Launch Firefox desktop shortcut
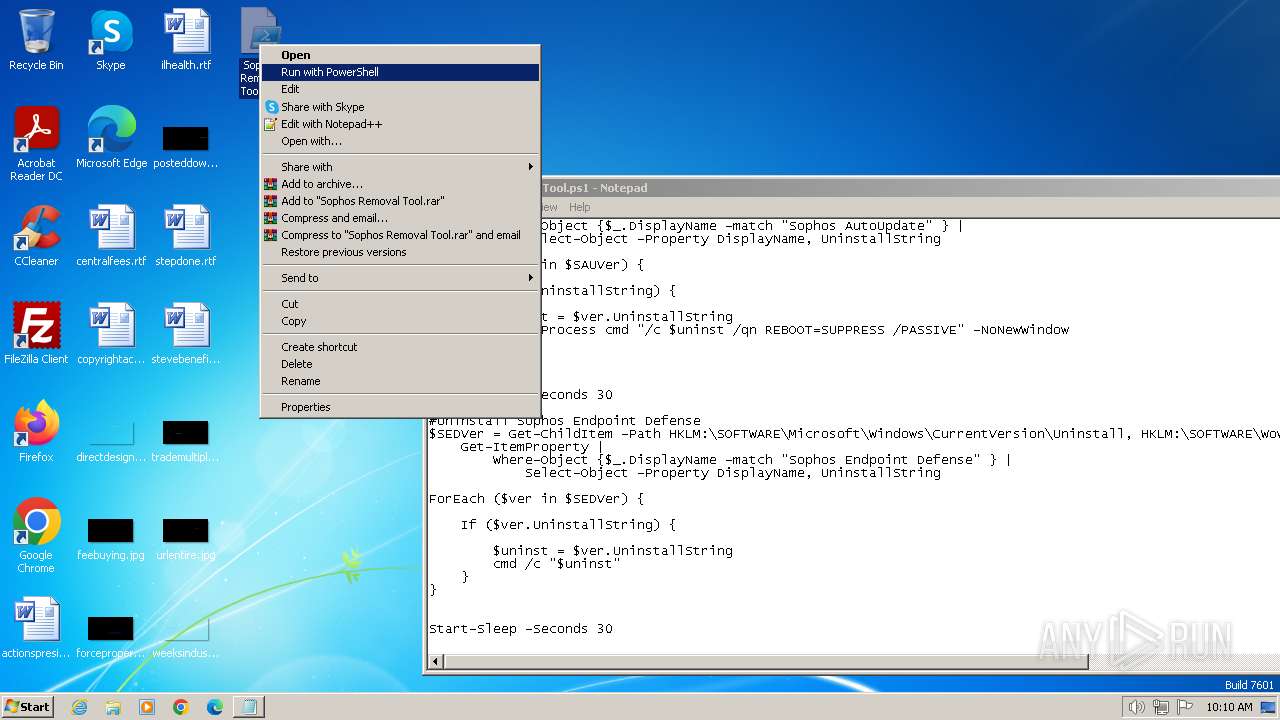 click(36, 432)
